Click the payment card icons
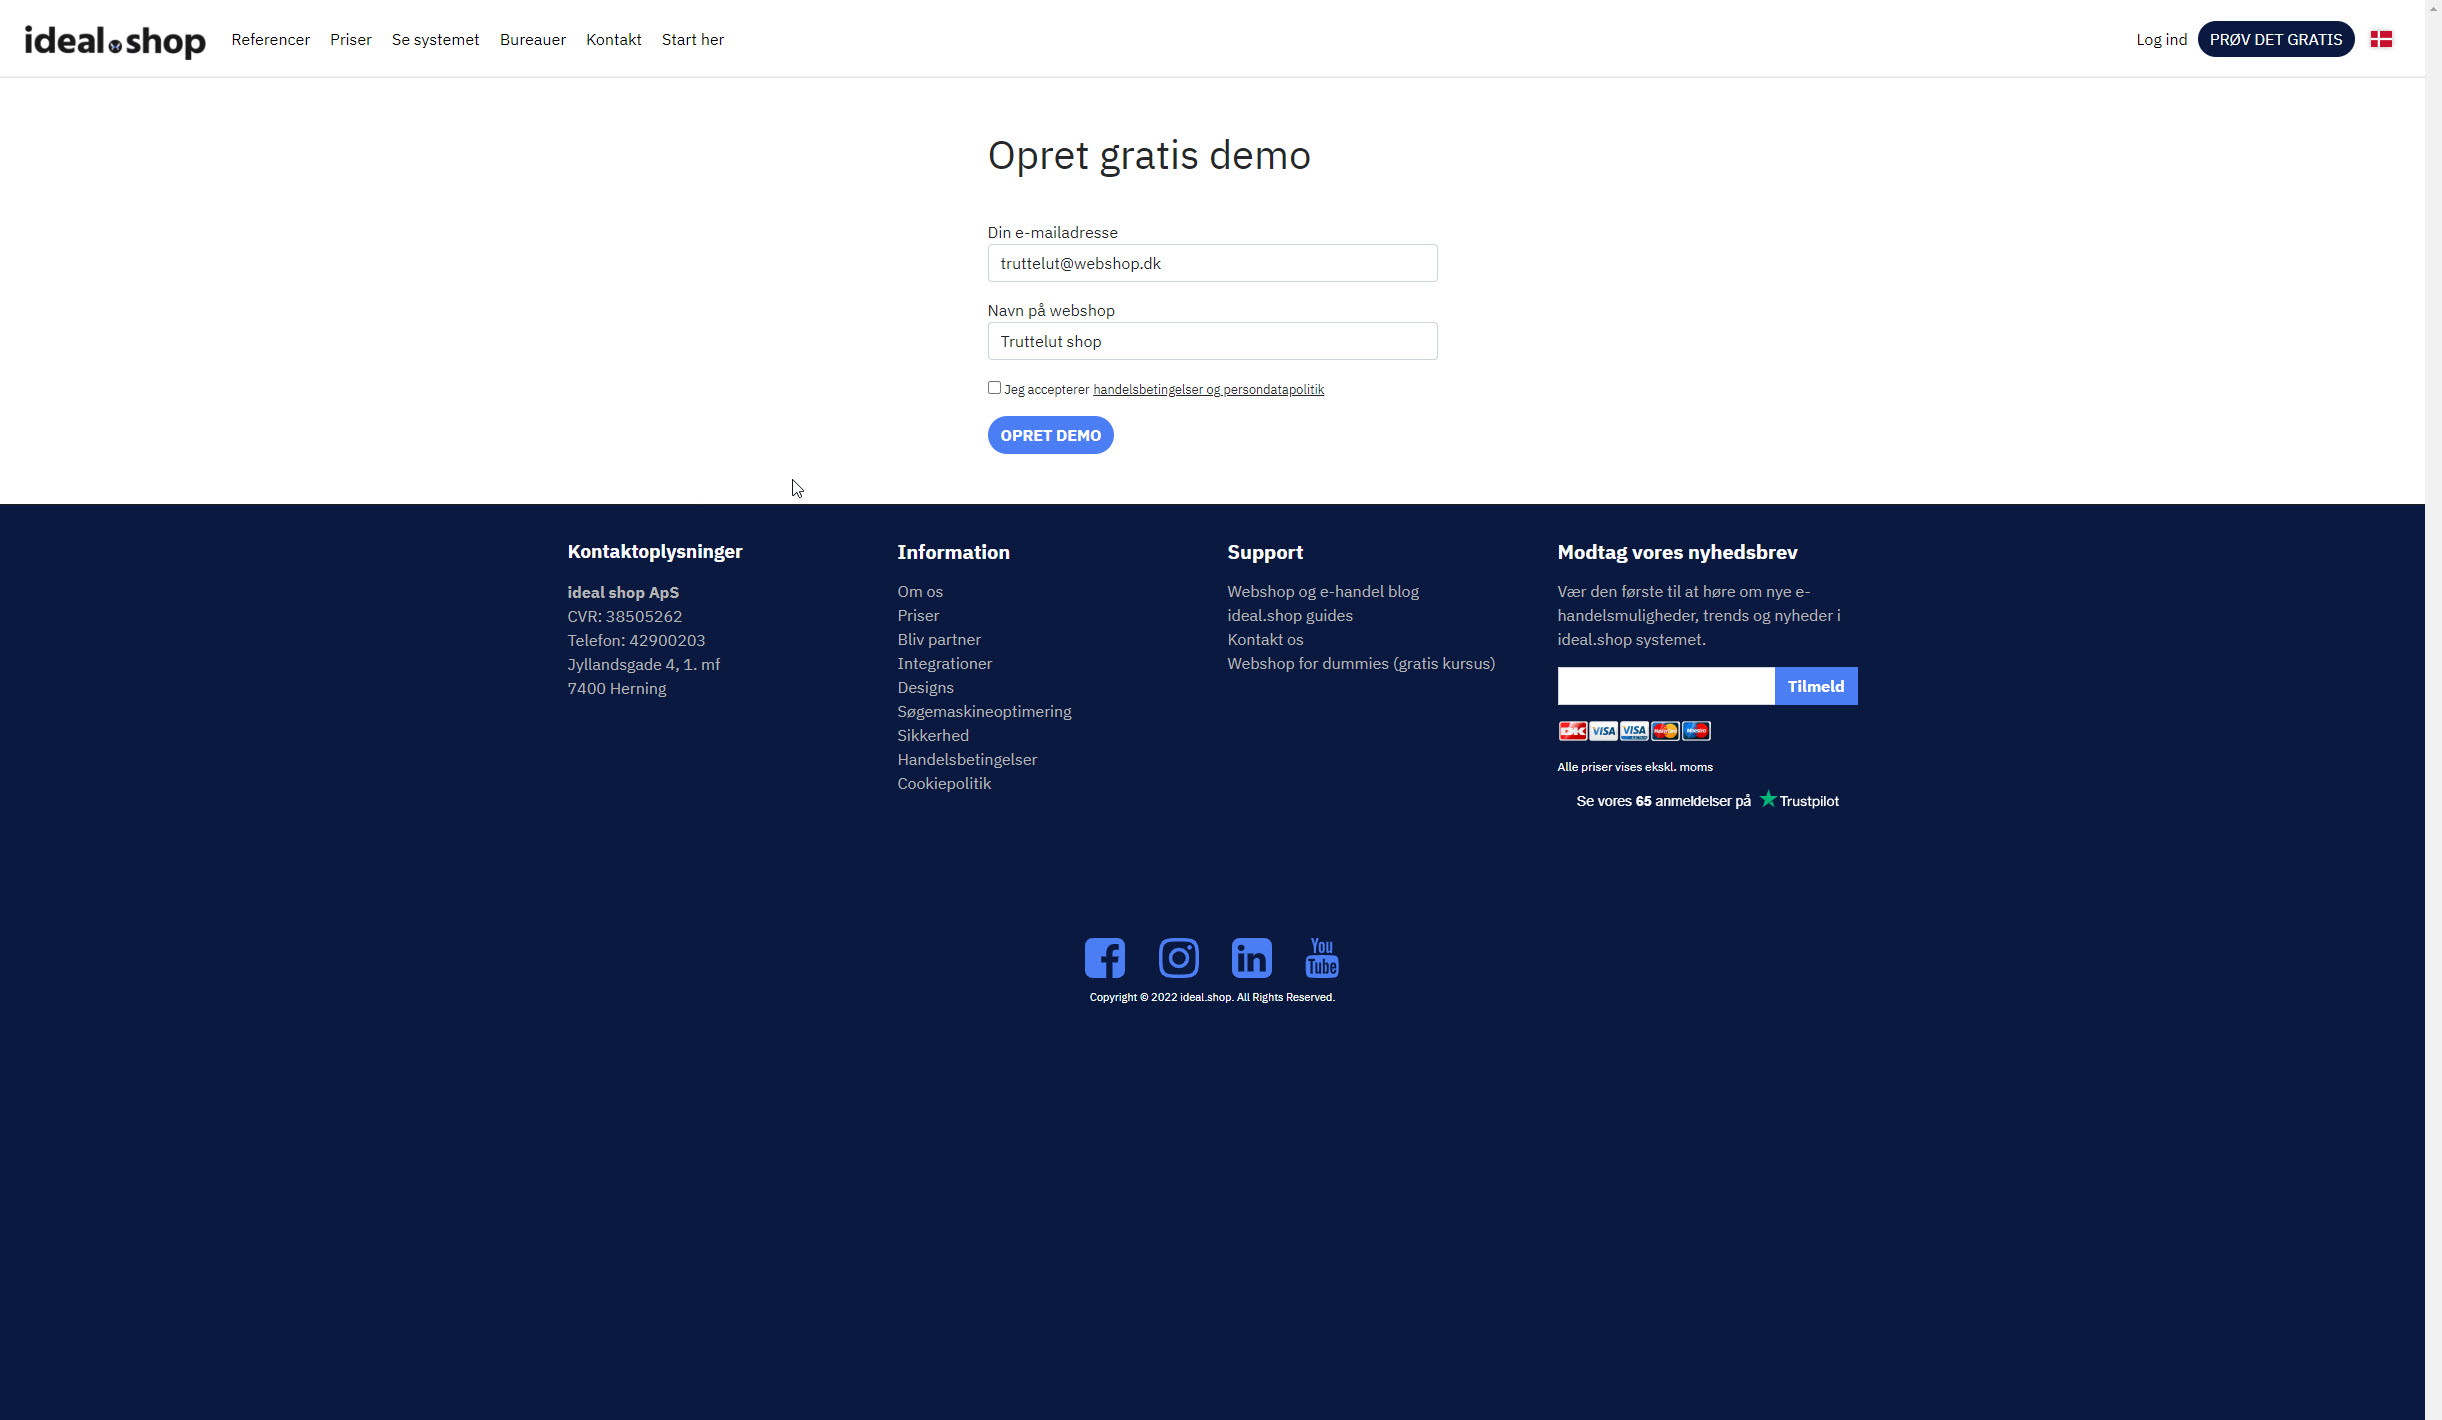This screenshot has height=1420, width=2442. (x=1634, y=731)
